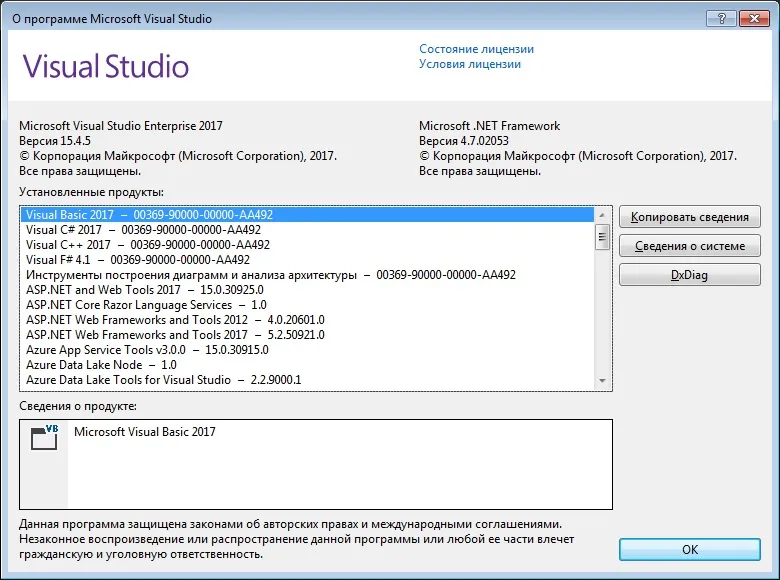Select the Azure Data Lake Node row
The image size is (780, 580).
[x=307, y=365]
